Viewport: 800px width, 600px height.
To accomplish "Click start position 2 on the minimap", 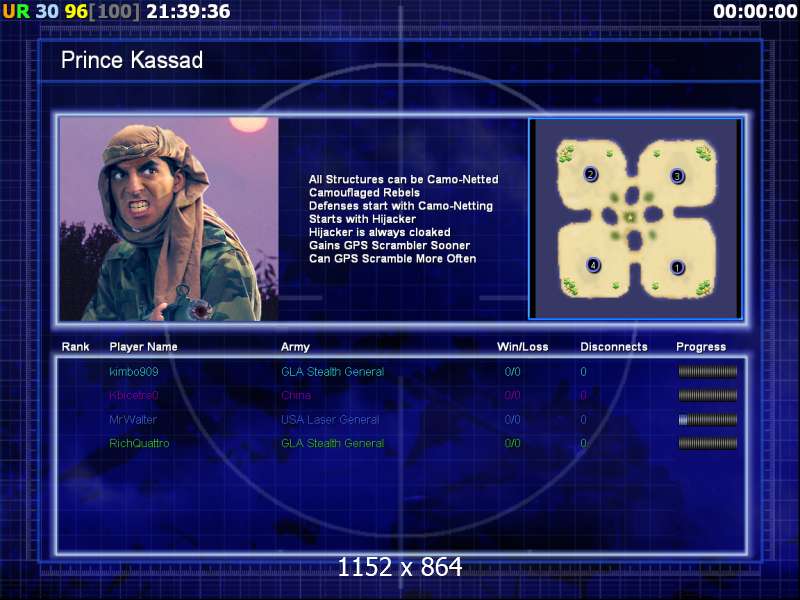I will pyautogui.click(x=590, y=174).
